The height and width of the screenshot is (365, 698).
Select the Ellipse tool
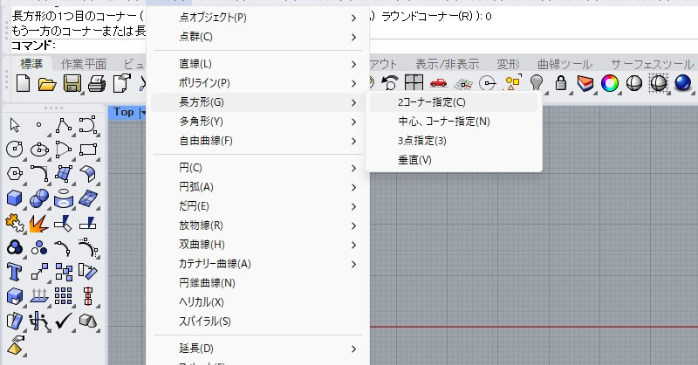tap(39, 150)
